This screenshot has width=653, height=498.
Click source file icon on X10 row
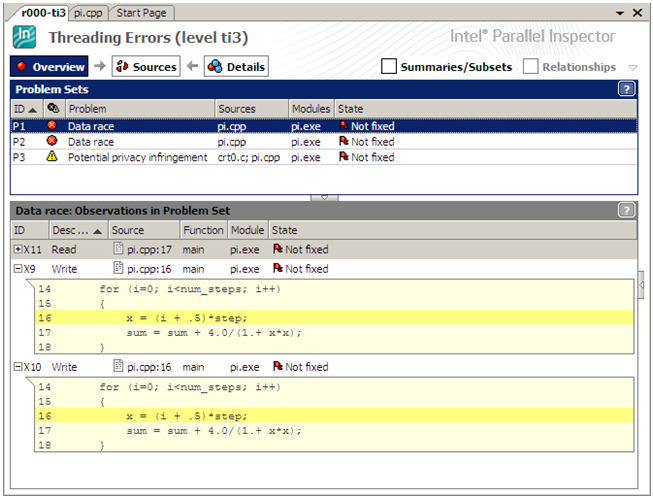pos(118,366)
